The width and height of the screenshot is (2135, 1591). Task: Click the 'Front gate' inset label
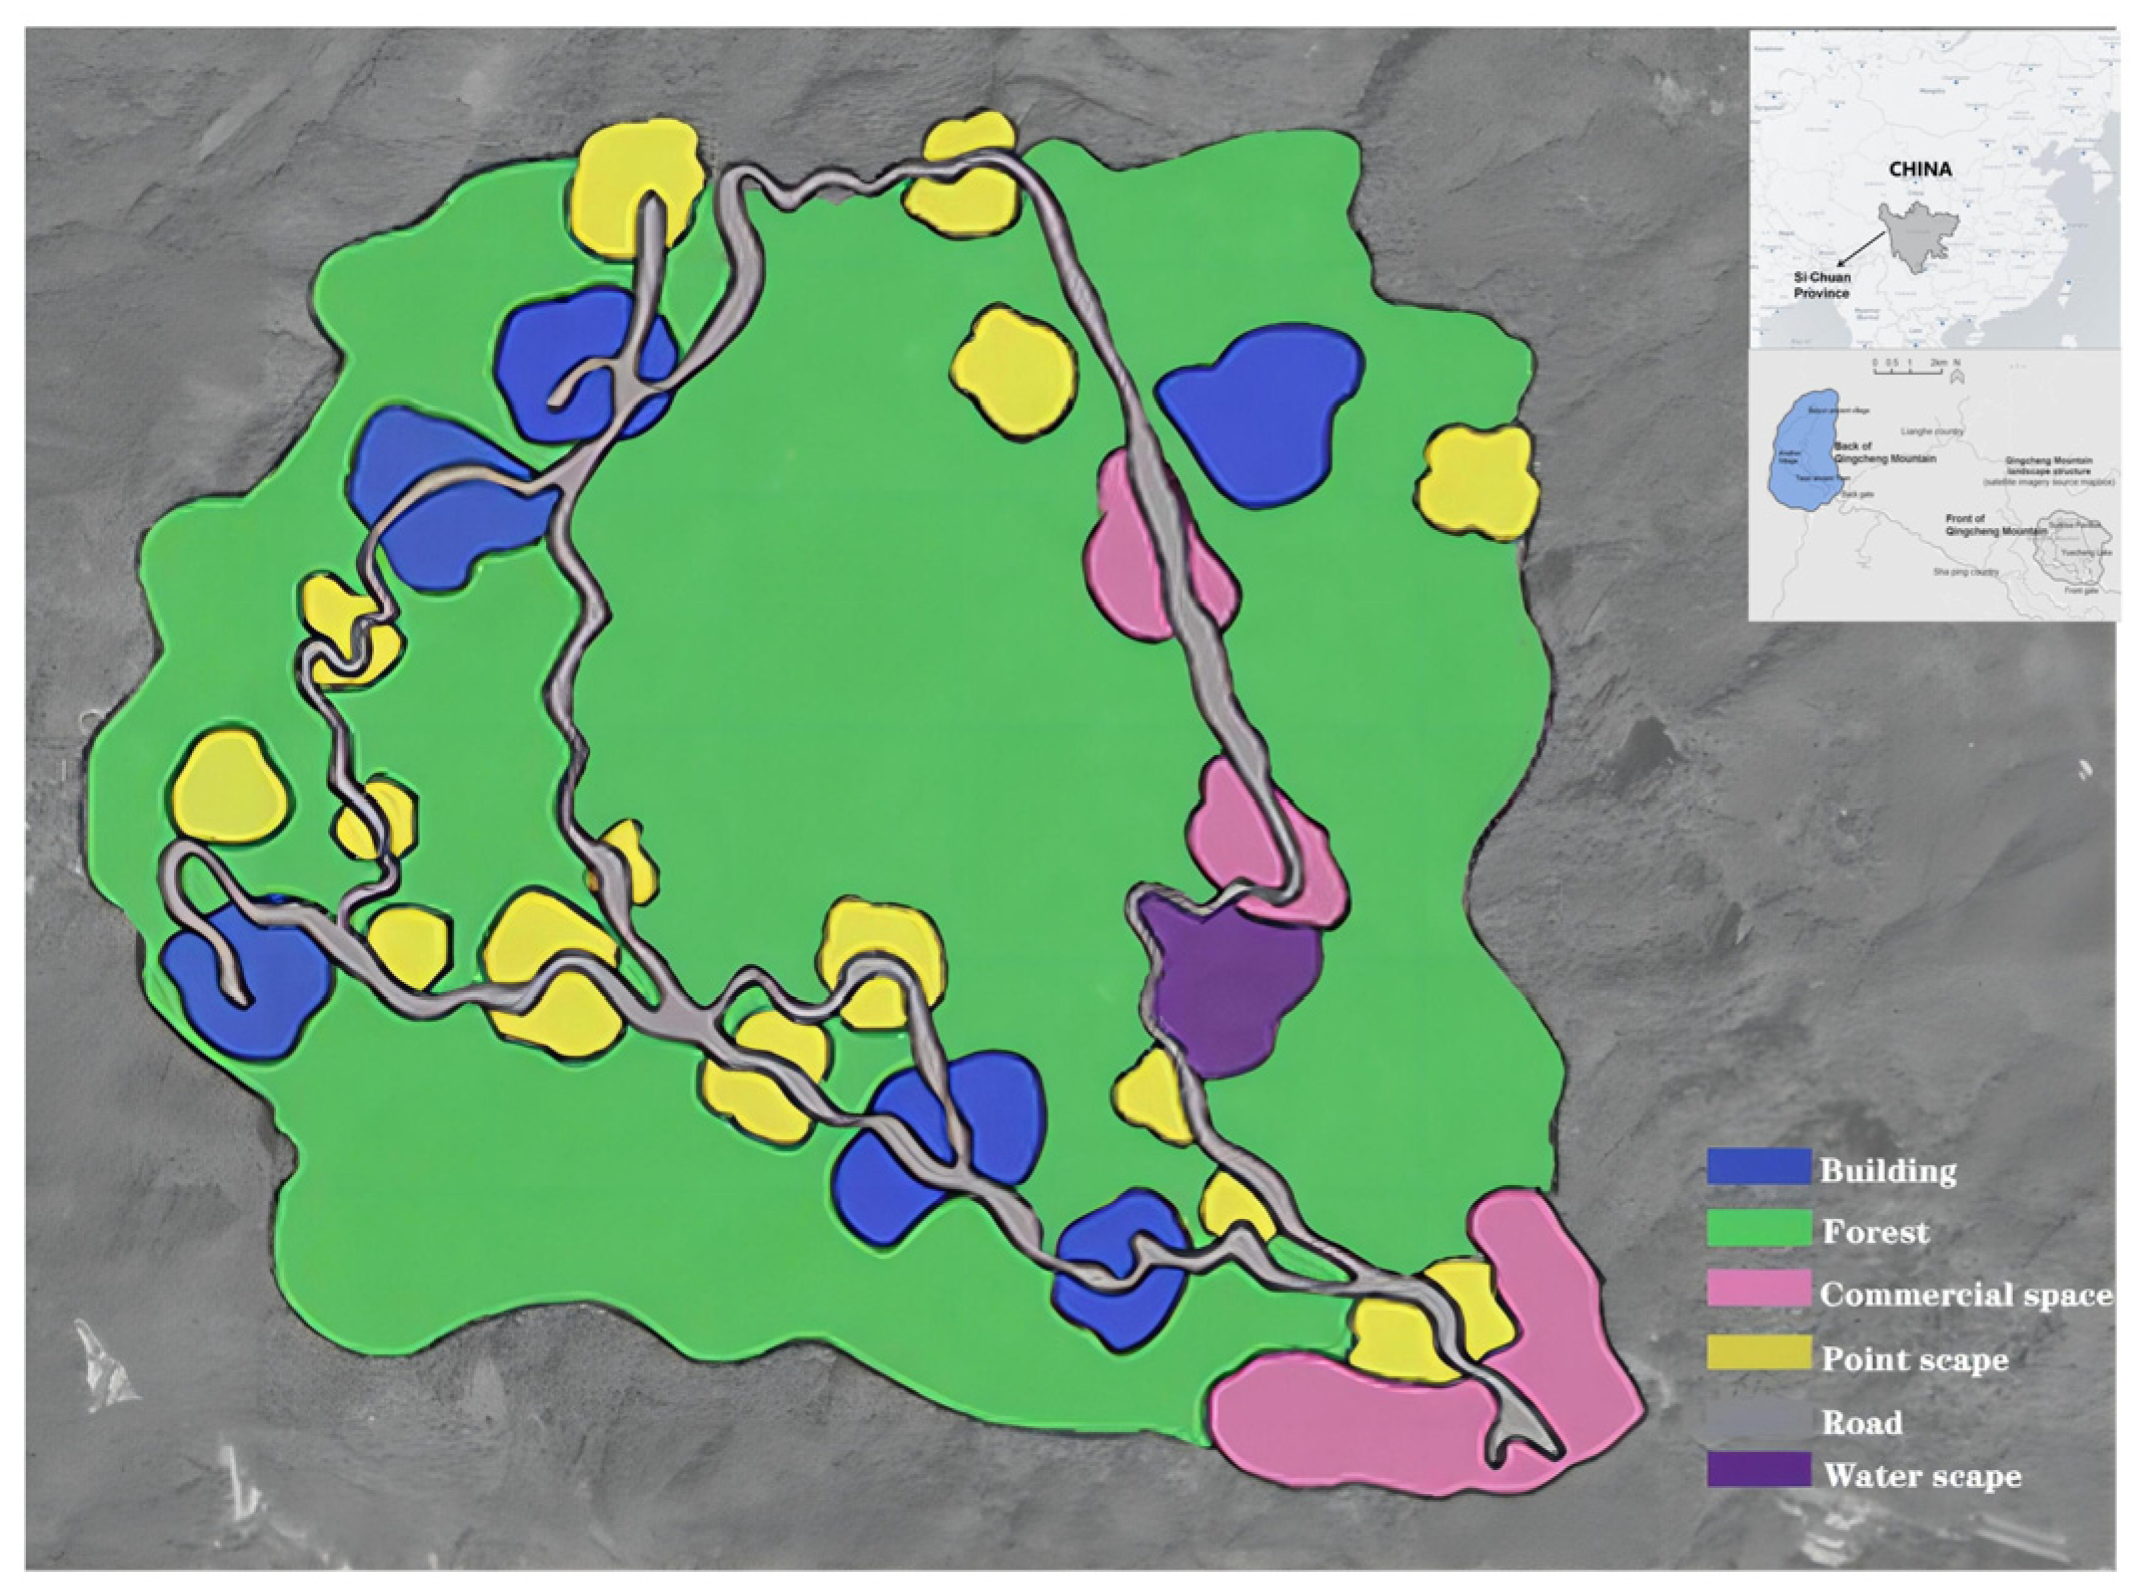point(2081,590)
